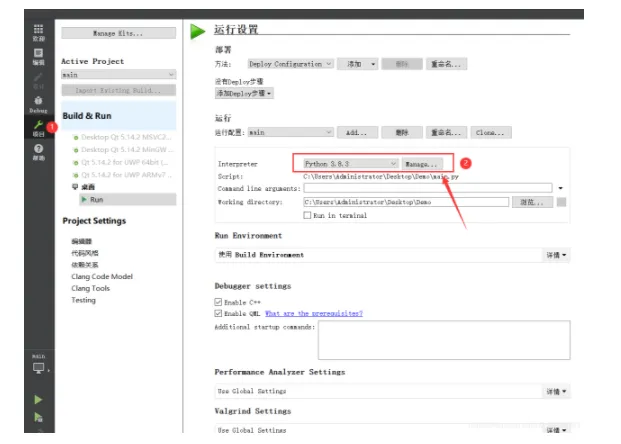Open Deploy Configuration method dropdown
Screen dimensions: 621x444
pos(290,64)
